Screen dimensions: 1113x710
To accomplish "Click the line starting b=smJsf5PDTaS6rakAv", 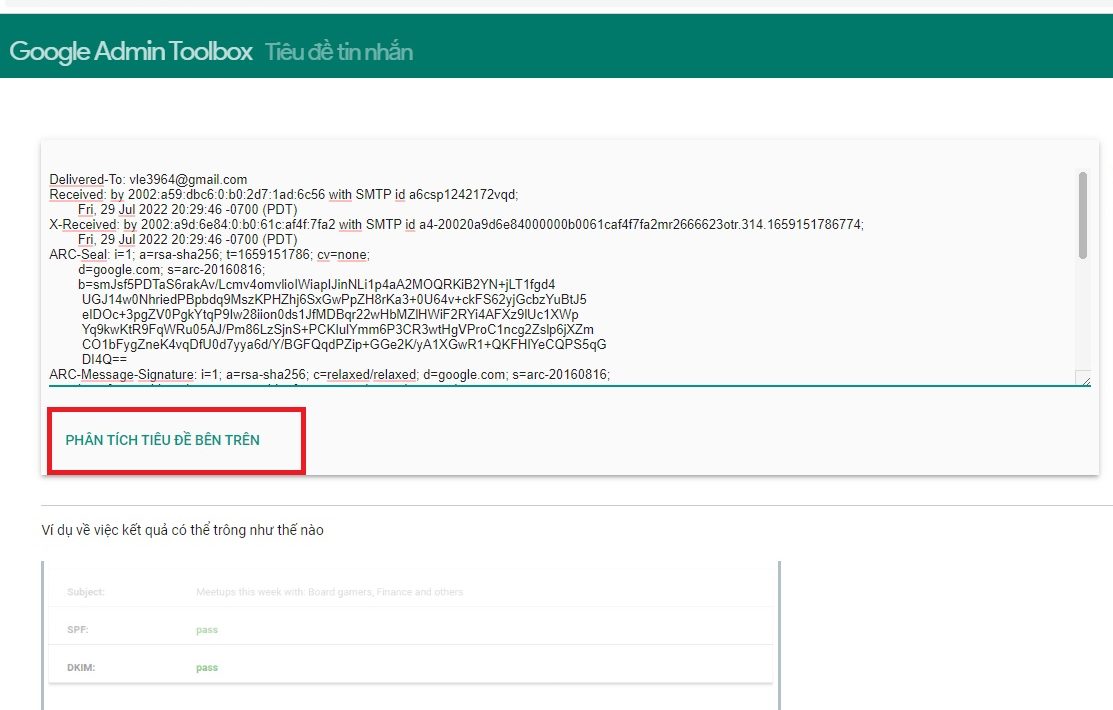I will (x=317, y=284).
